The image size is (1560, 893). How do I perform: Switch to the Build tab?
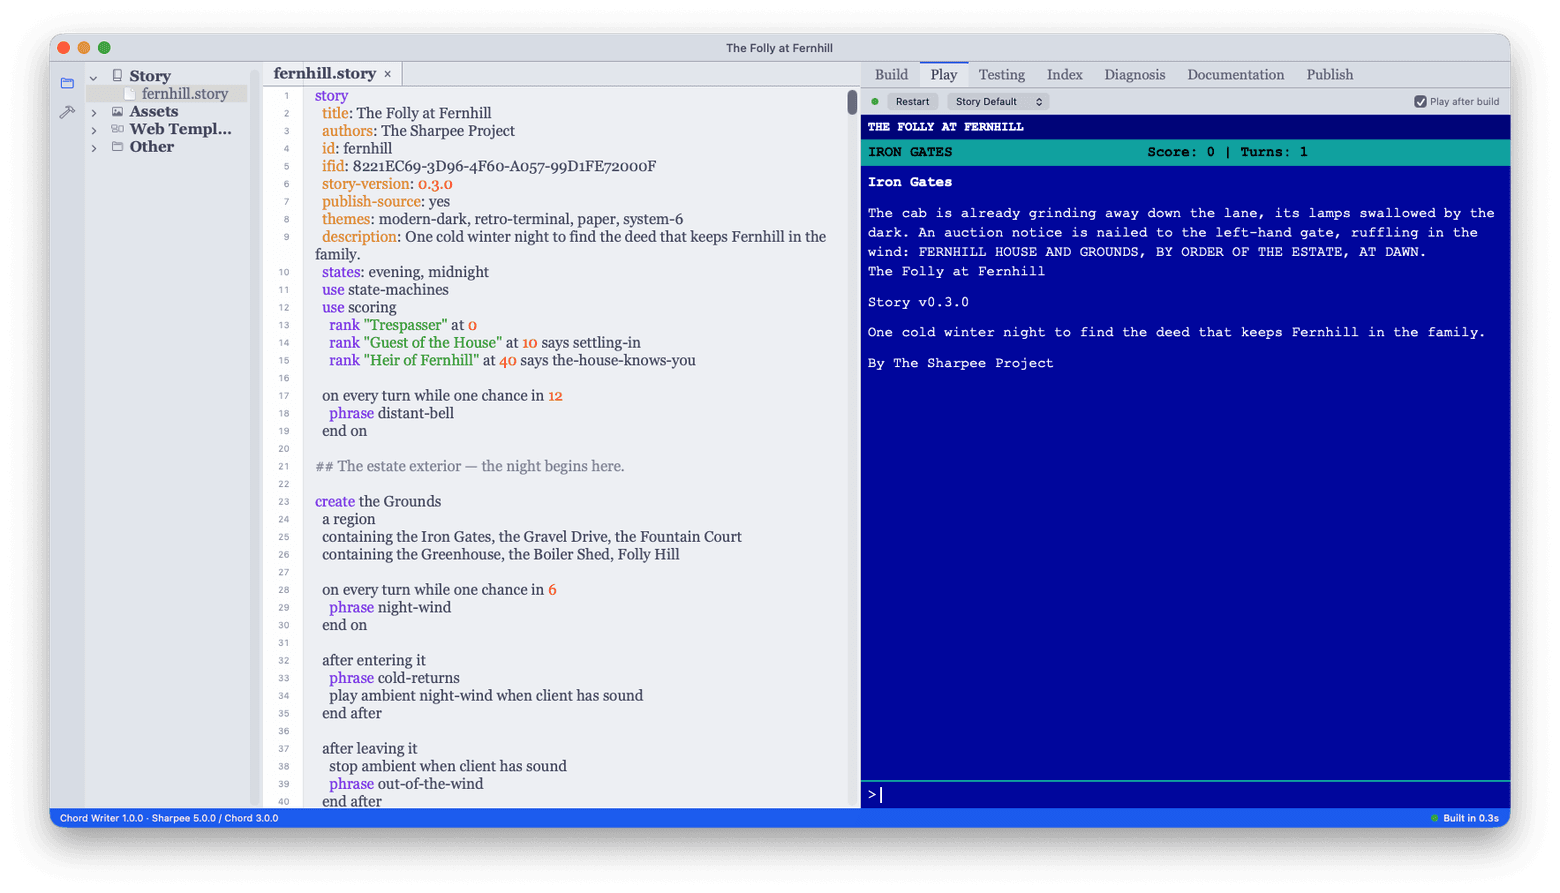coord(891,75)
